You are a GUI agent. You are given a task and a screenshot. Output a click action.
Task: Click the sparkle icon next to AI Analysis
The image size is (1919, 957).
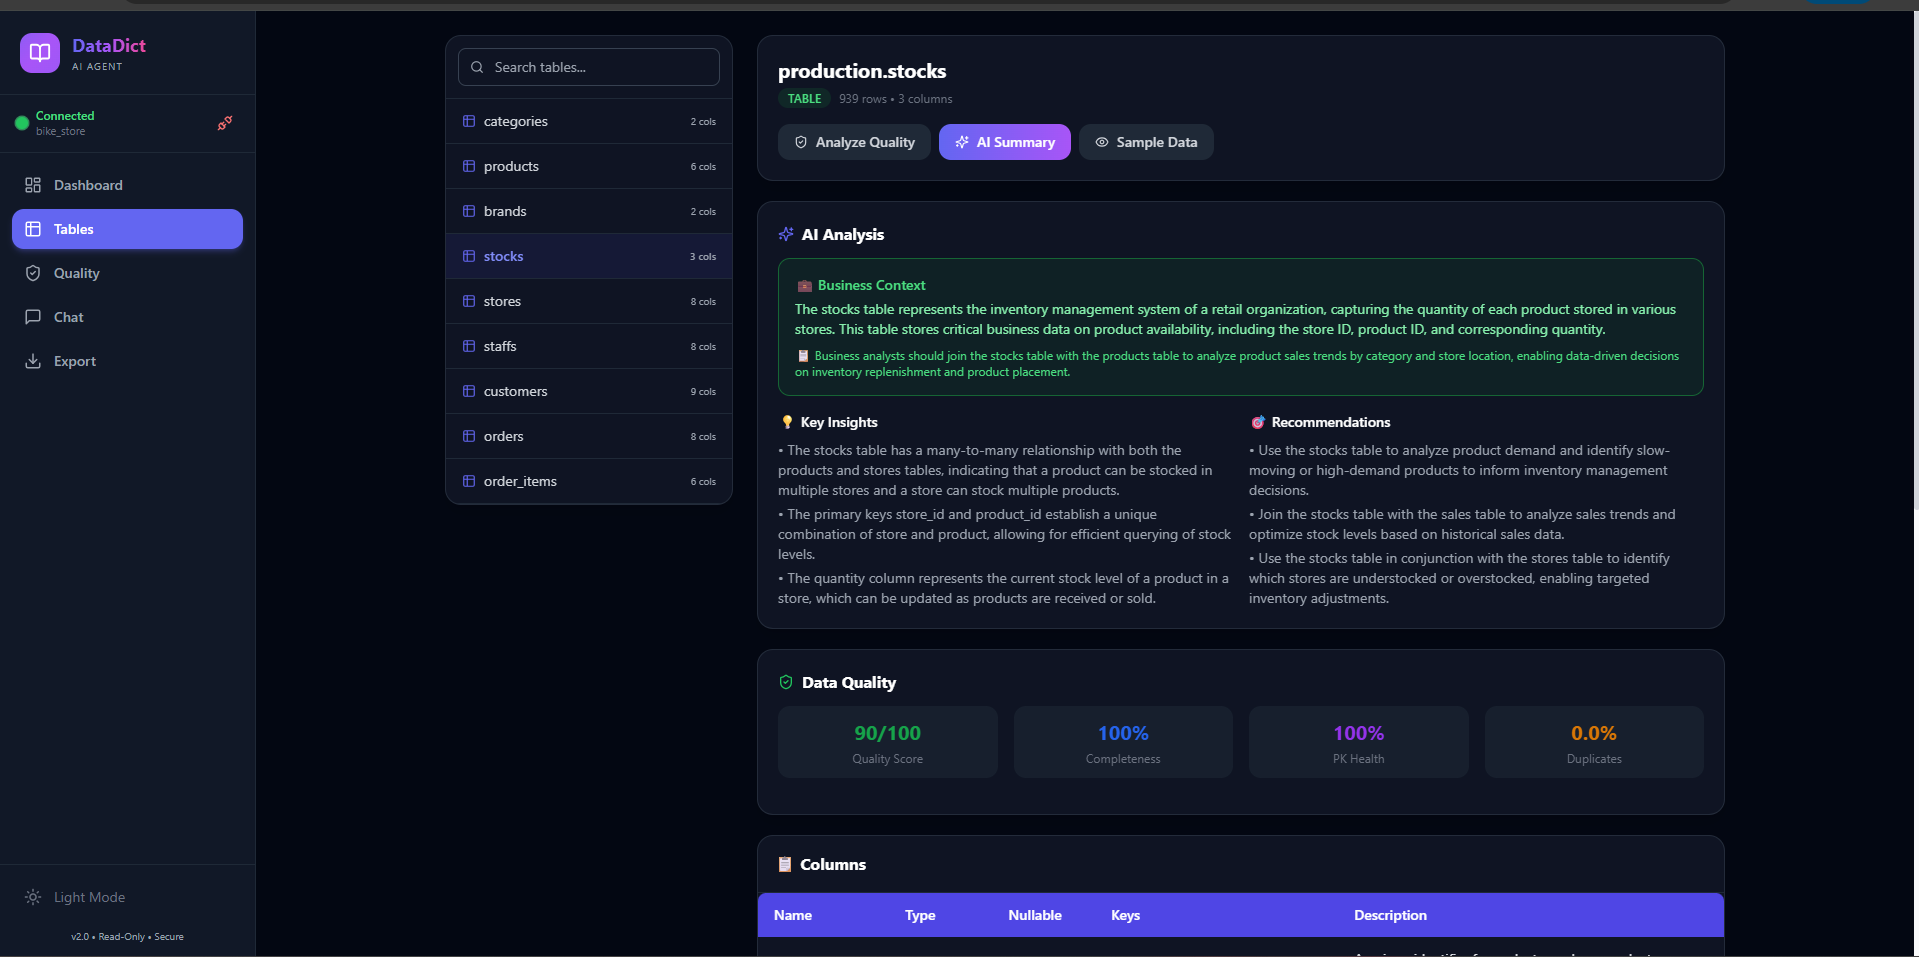786,234
